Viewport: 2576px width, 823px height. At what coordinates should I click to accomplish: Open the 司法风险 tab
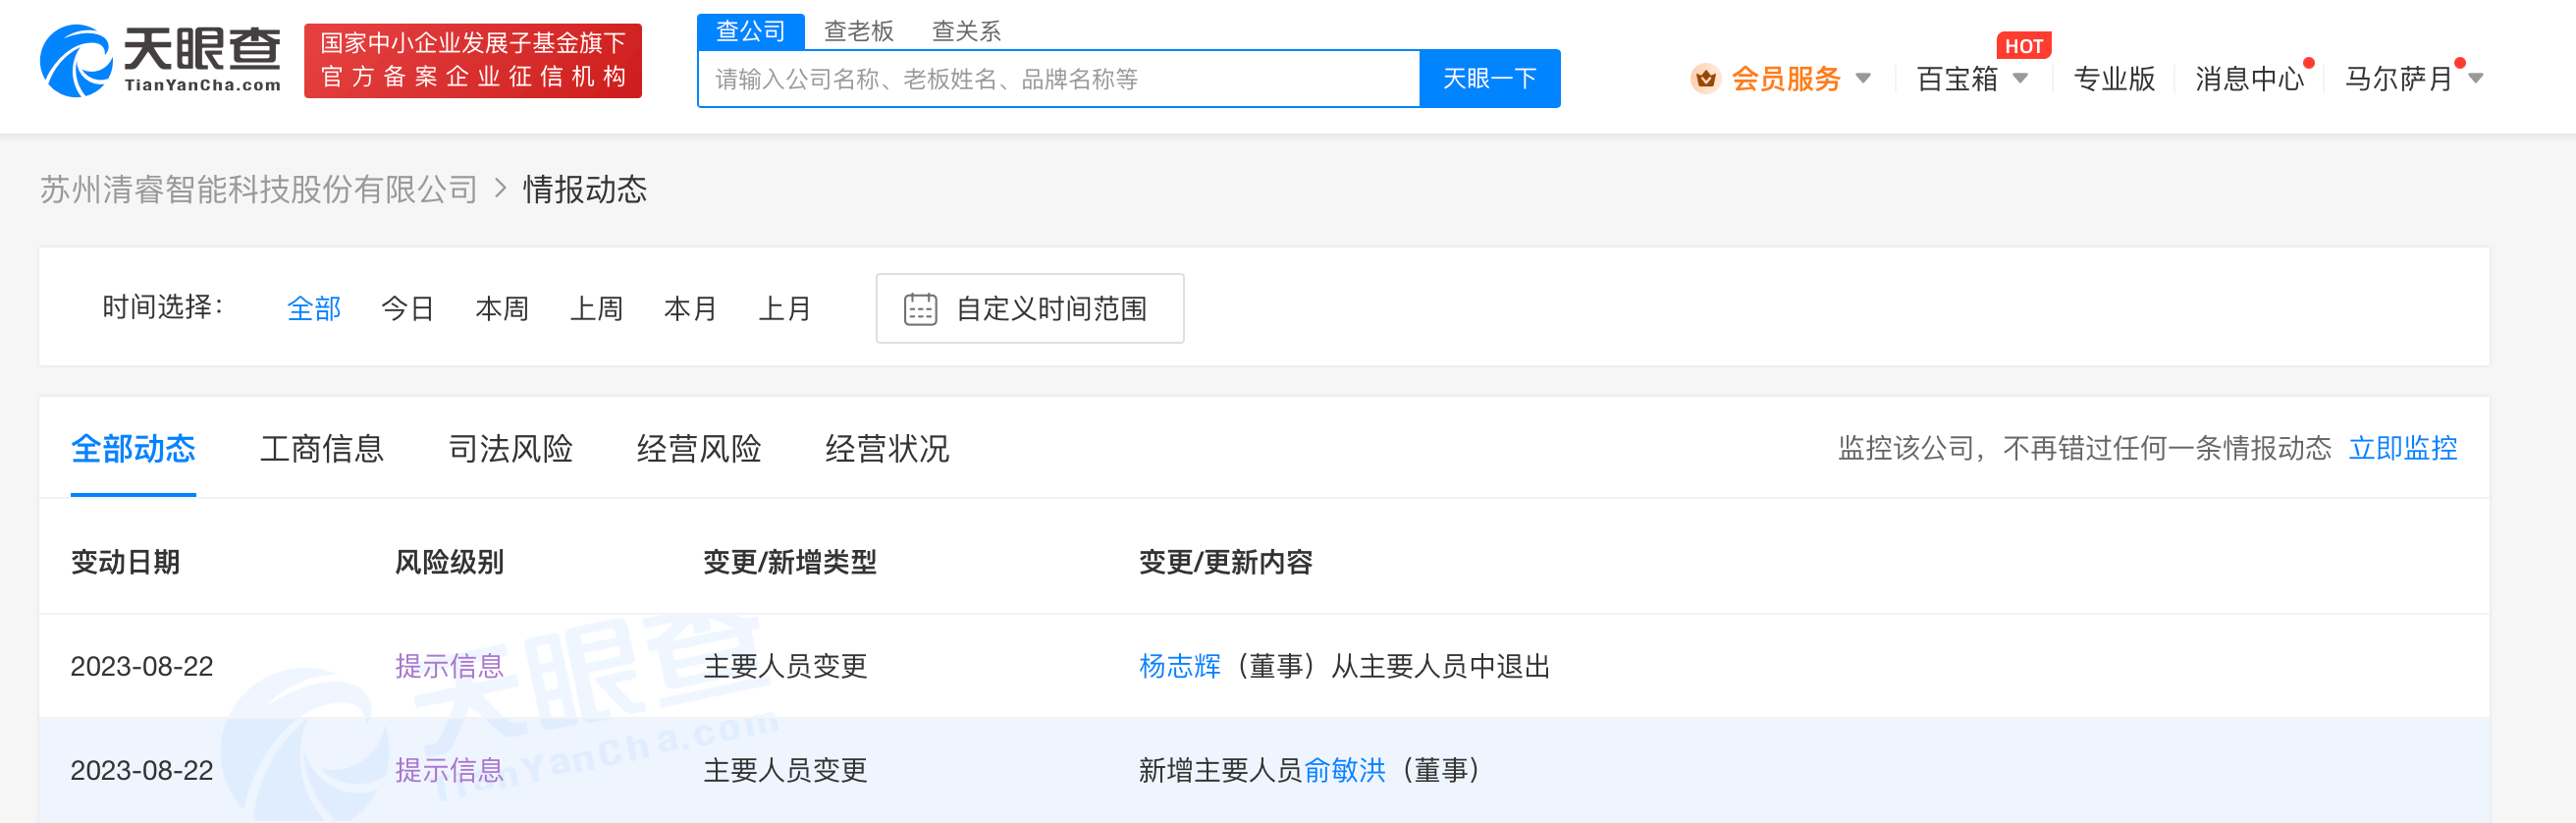point(510,449)
